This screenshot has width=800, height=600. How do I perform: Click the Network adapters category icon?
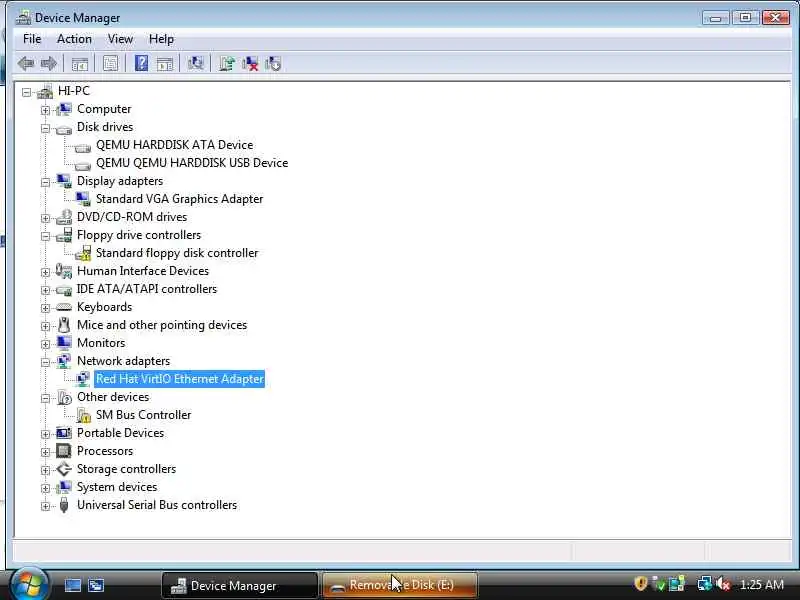[x=64, y=361]
